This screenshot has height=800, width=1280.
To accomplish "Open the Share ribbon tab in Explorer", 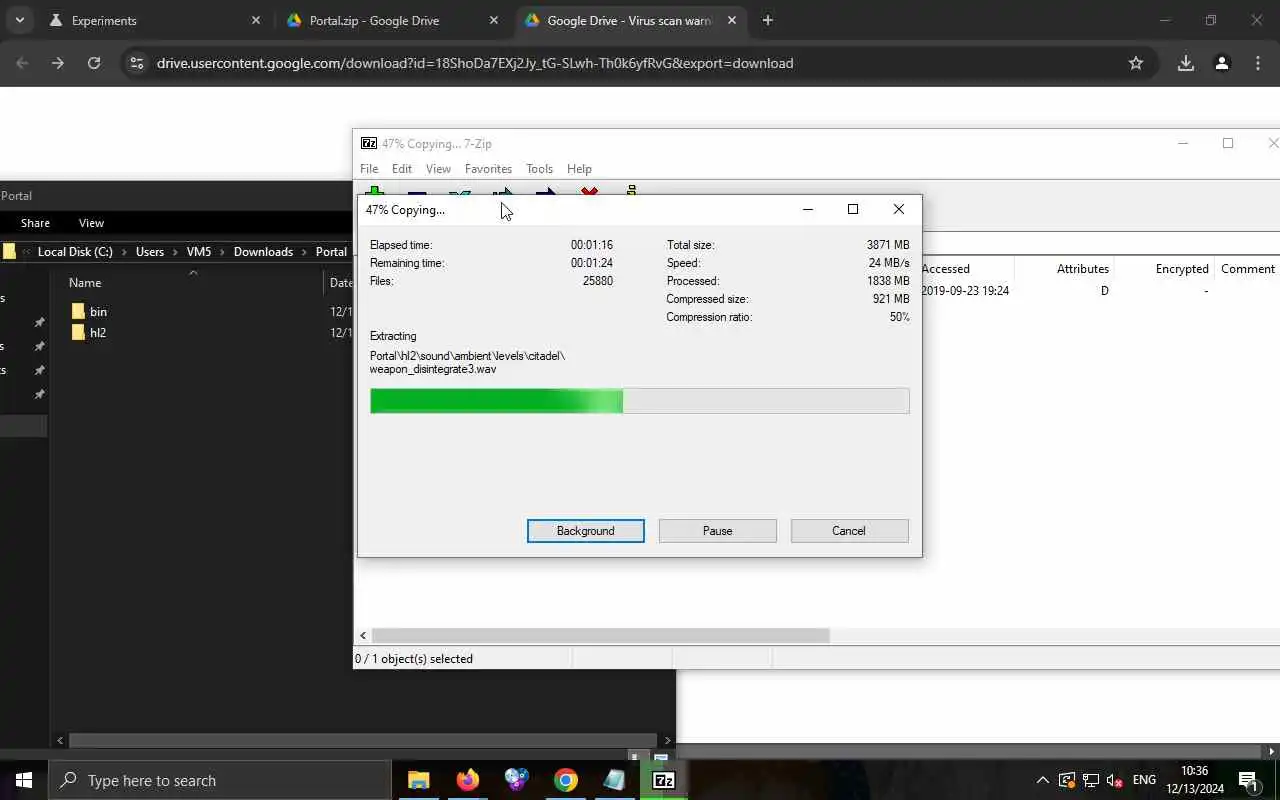I will [35, 223].
